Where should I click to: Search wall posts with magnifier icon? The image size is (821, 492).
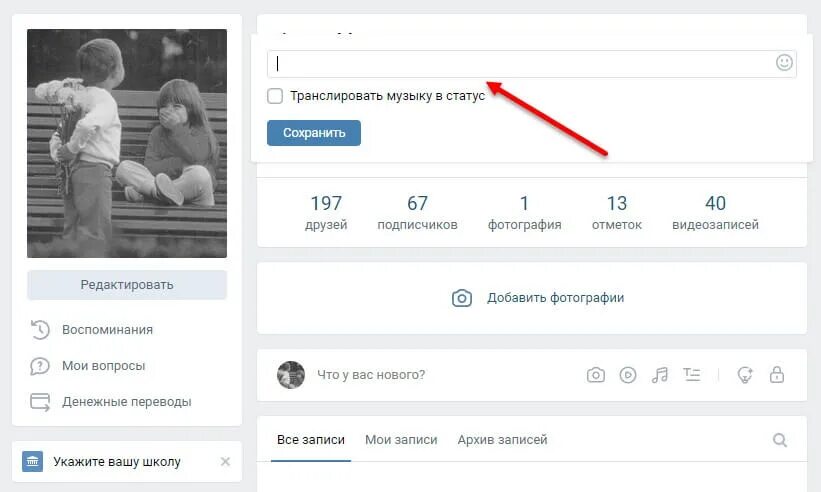point(780,440)
